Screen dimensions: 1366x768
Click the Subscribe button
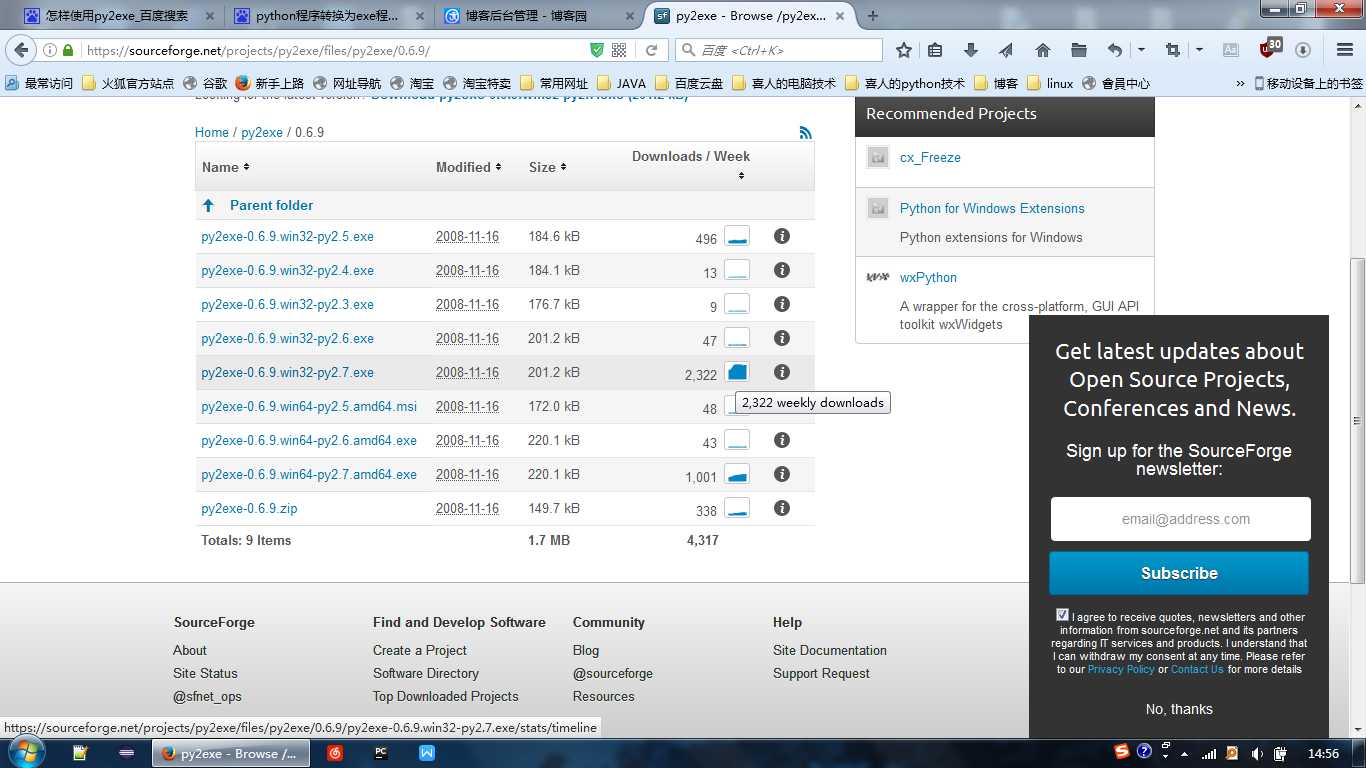click(x=1179, y=573)
